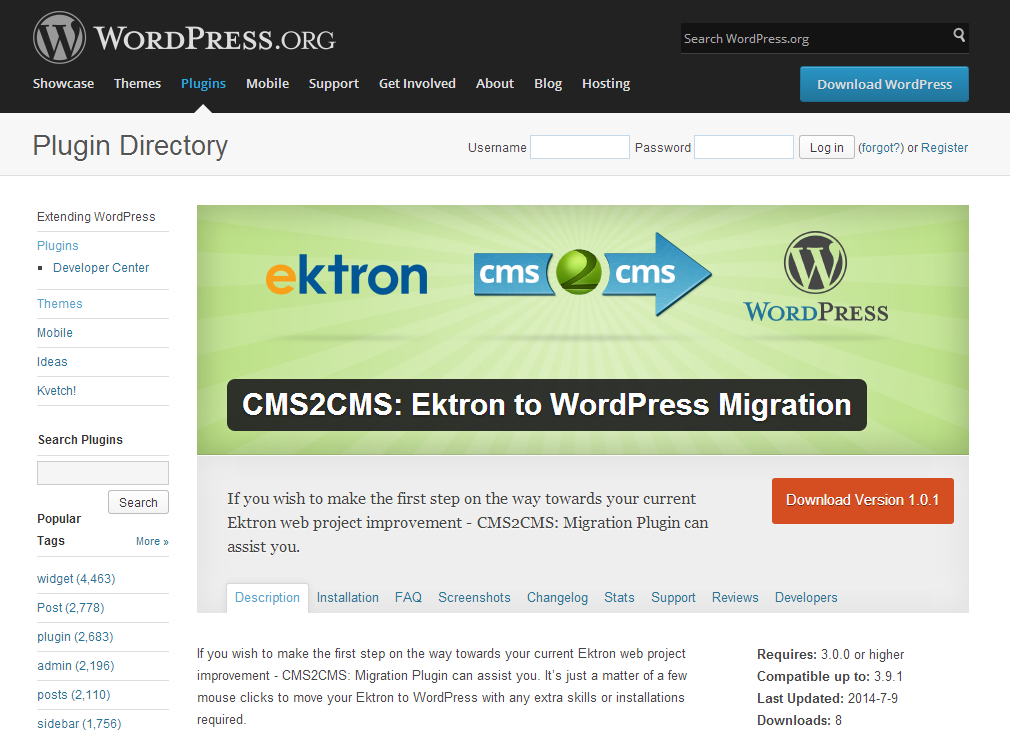Viewport: 1010px width, 738px height.
Task: Switch to the FAQ tab
Action: tap(408, 598)
